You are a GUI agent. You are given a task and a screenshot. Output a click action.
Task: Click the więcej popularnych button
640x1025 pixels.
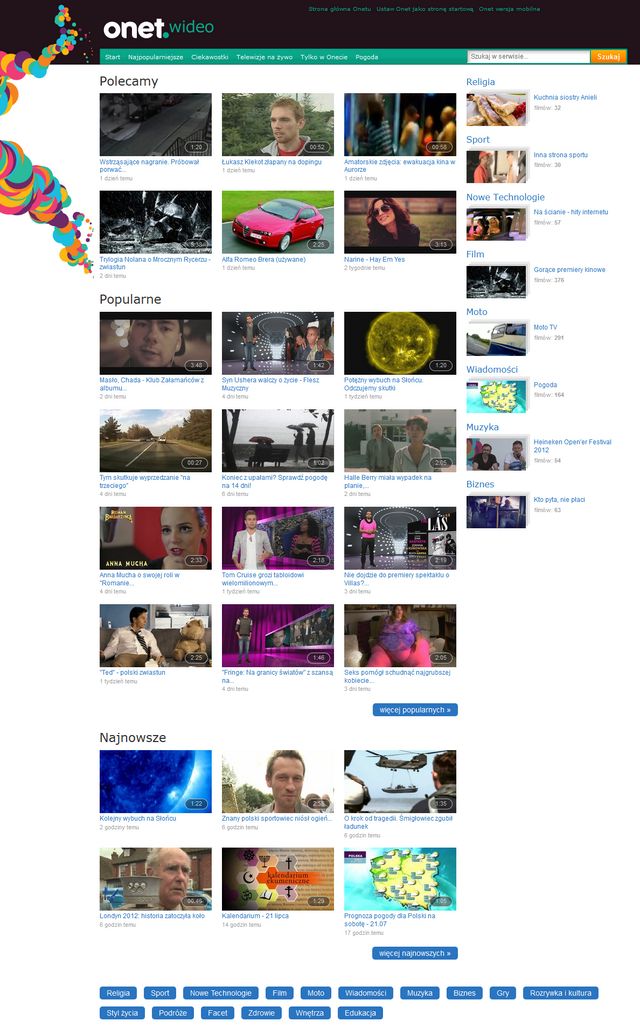tap(415, 710)
